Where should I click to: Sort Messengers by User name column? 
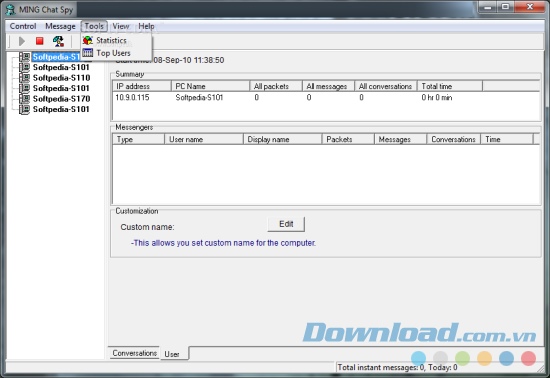click(204, 139)
